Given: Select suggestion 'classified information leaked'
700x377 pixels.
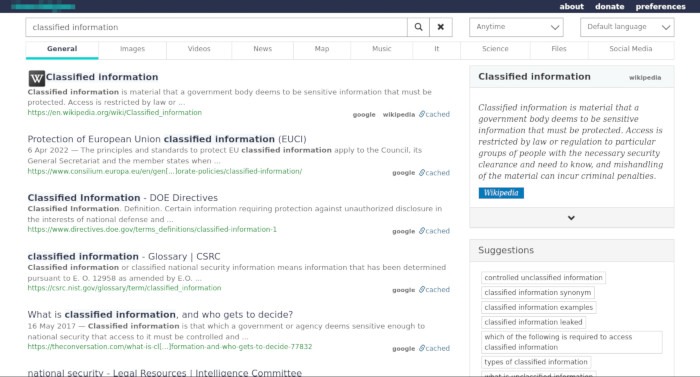Looking at the screenshot, I should click(533, 322).
